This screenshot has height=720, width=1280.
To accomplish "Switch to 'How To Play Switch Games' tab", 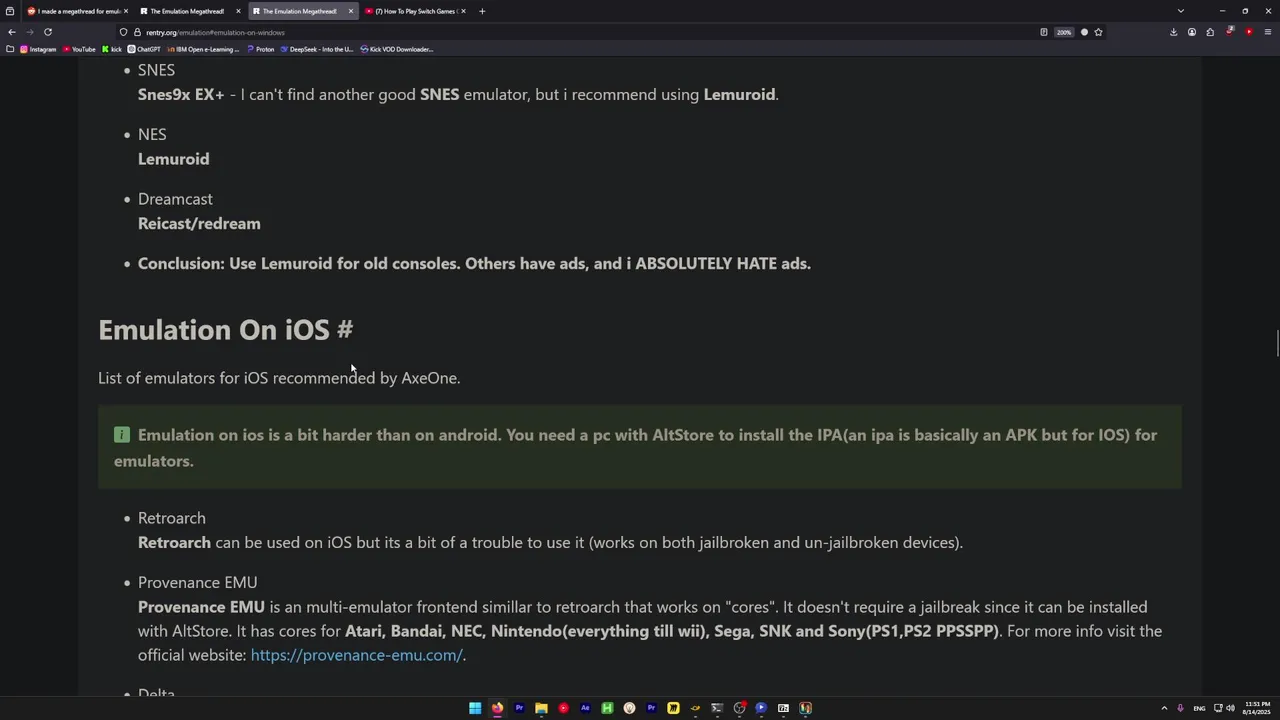I will pos(415,11).
